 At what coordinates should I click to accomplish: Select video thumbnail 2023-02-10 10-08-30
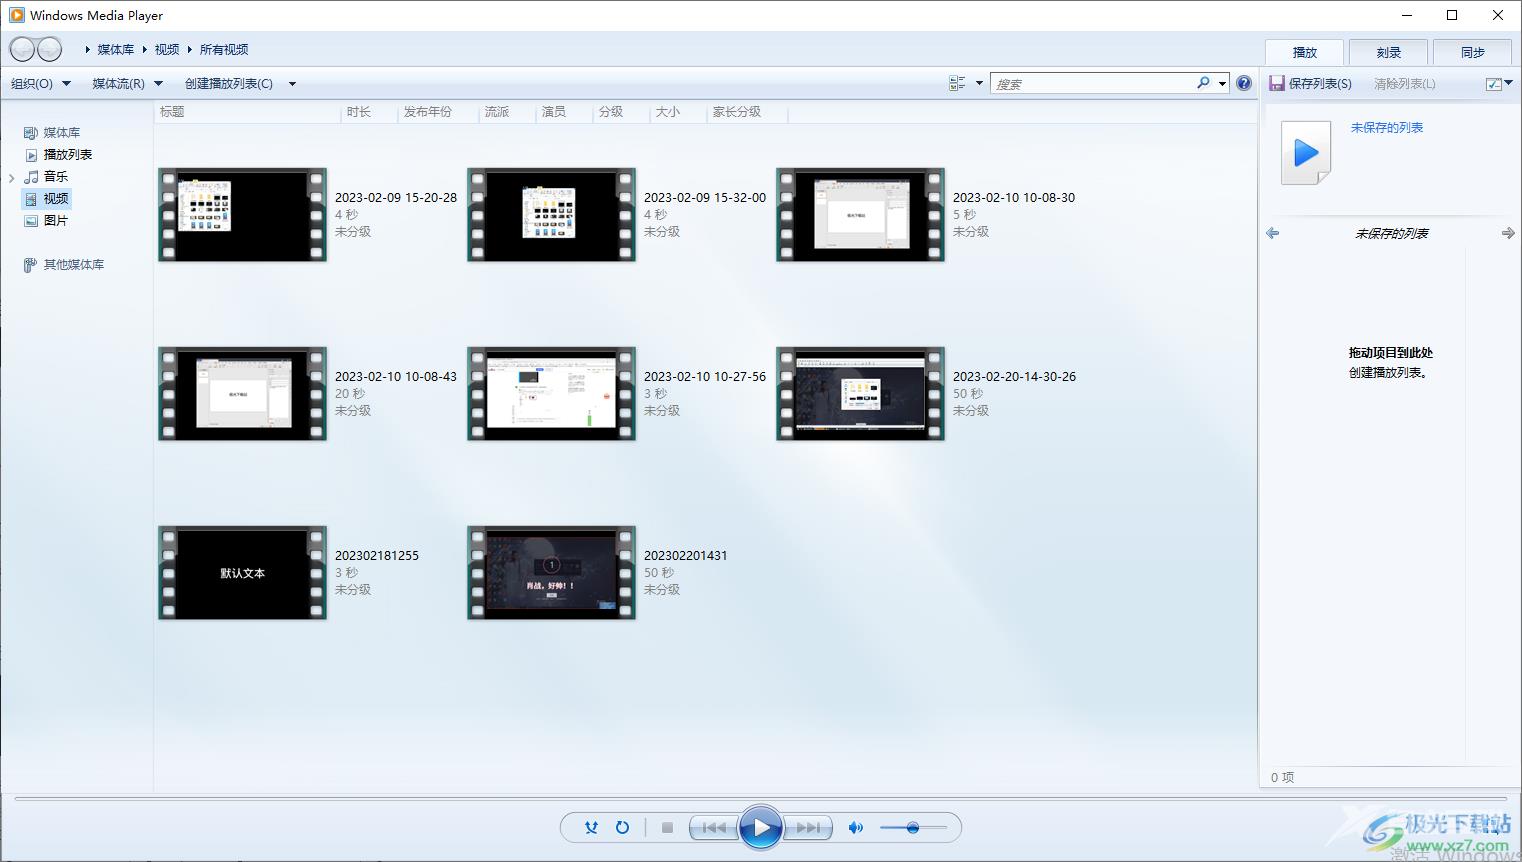click(x=861, y=214)
